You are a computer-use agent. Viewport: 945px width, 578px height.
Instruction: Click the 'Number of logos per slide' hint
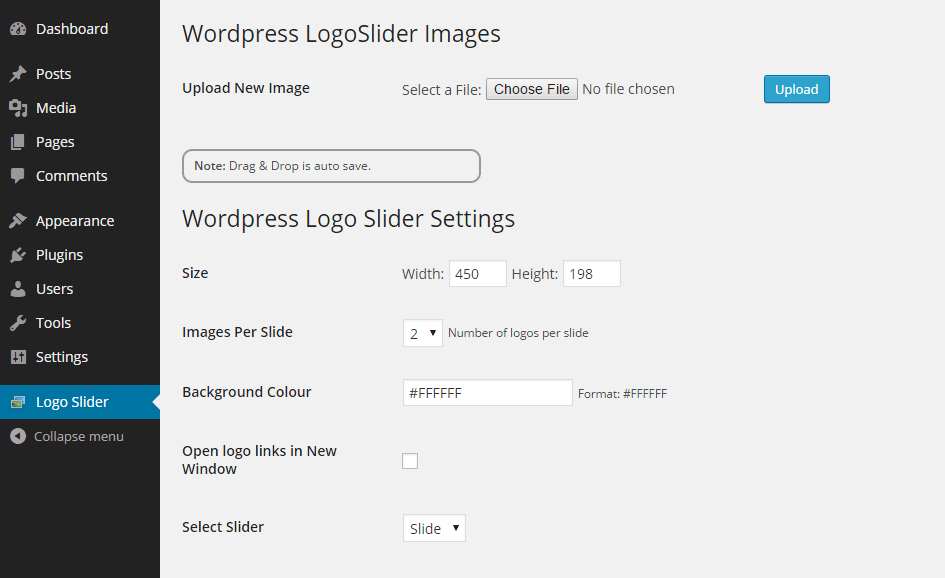[x=518, y=333]
